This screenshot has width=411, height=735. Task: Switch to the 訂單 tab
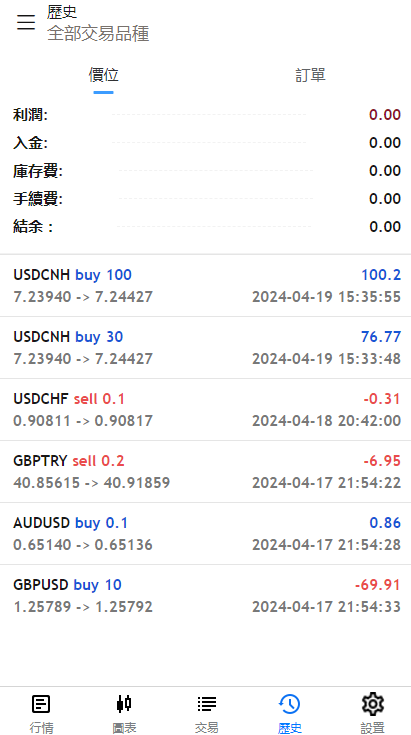[310, 76]
